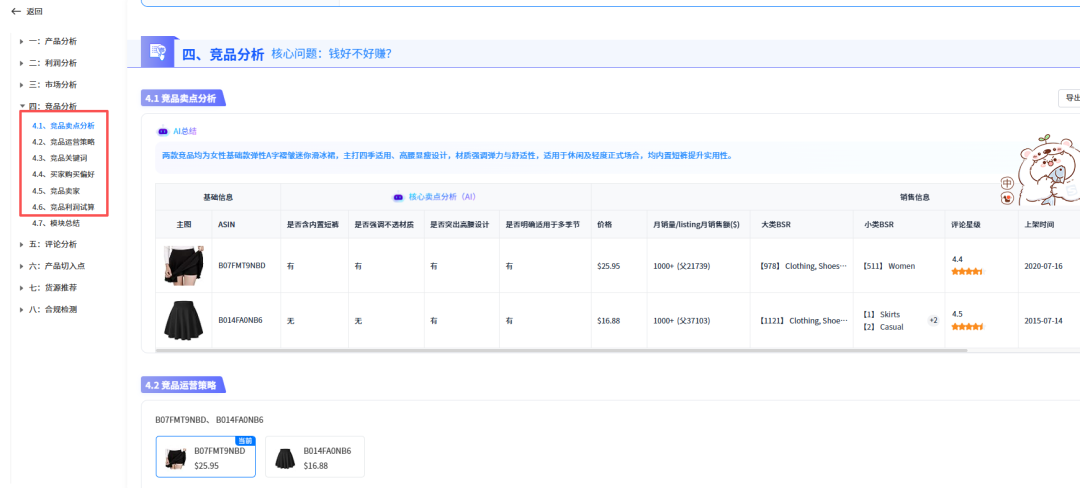Screen dimensions: 1080x488
Task: Click the 【2】 Casual sub-category entry
Action: pyautogui.click(x=882, y=327)
